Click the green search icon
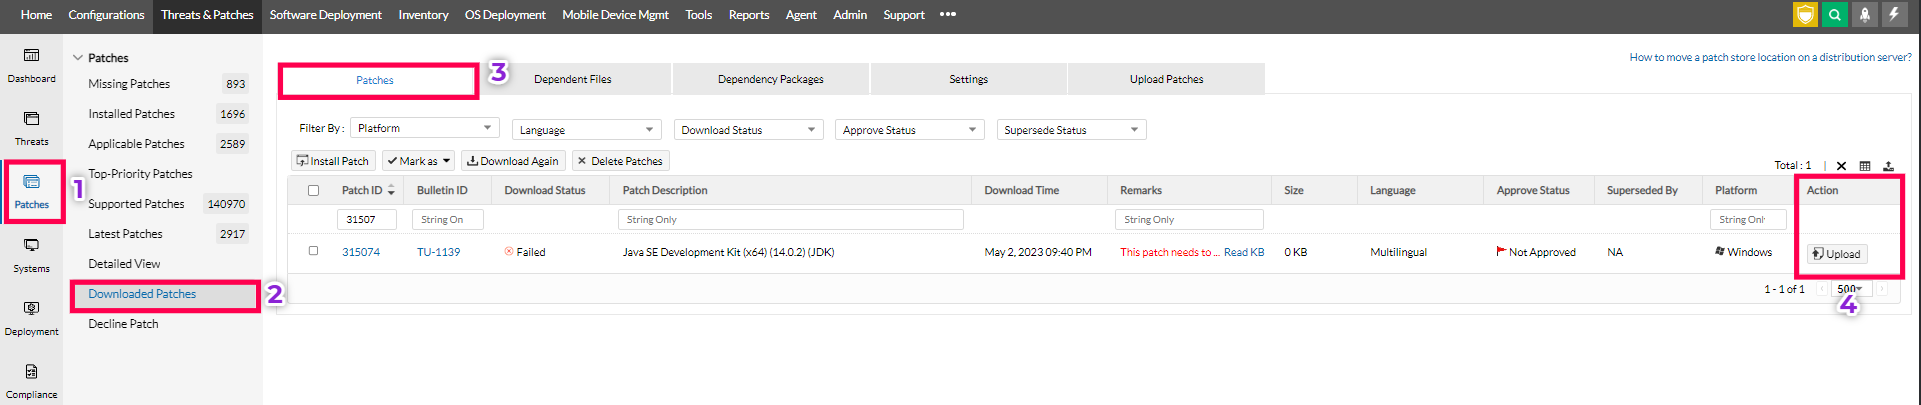Image resolution: width=1921 pixels, height=405 pixels. click(x=1835, y=15)
